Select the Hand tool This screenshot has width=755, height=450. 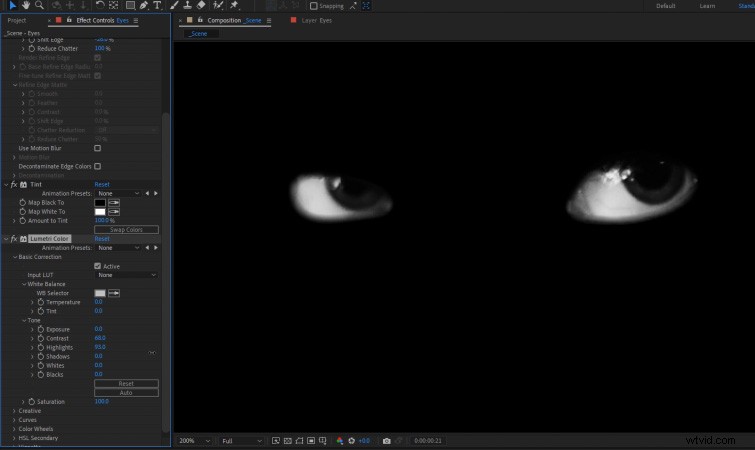click(26, 5)
